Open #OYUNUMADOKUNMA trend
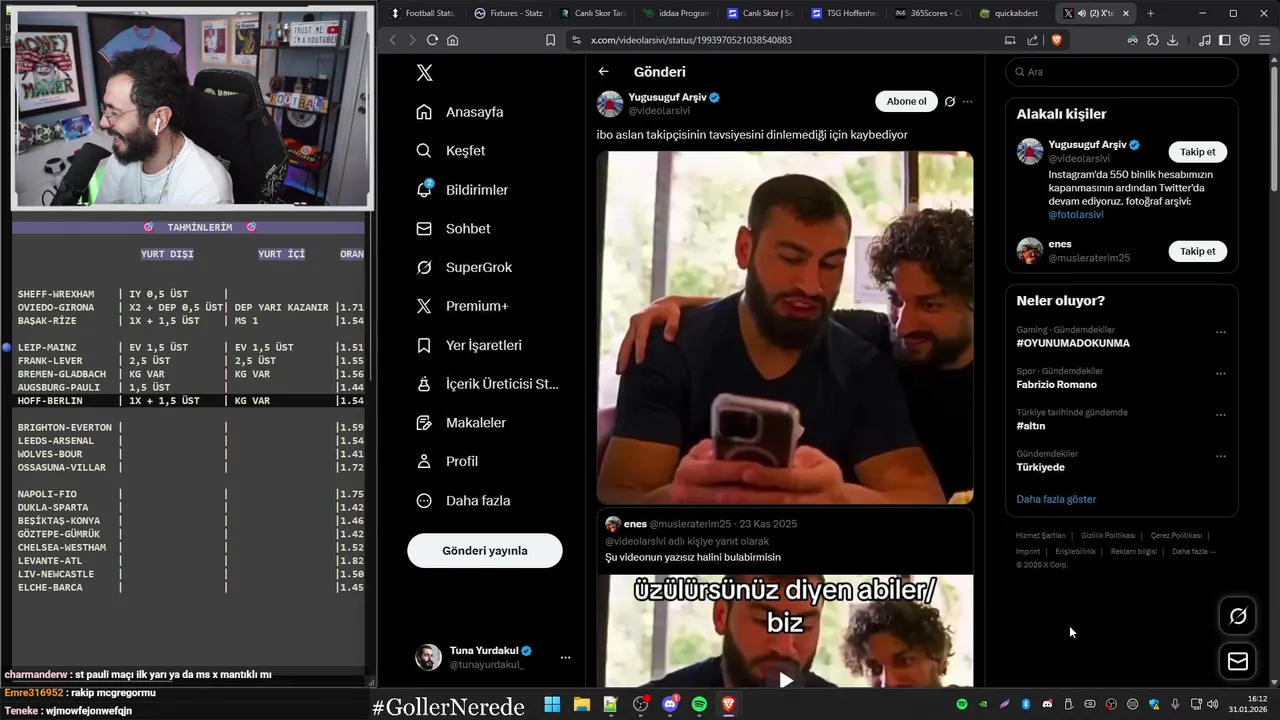 [x=1073, y=343]
